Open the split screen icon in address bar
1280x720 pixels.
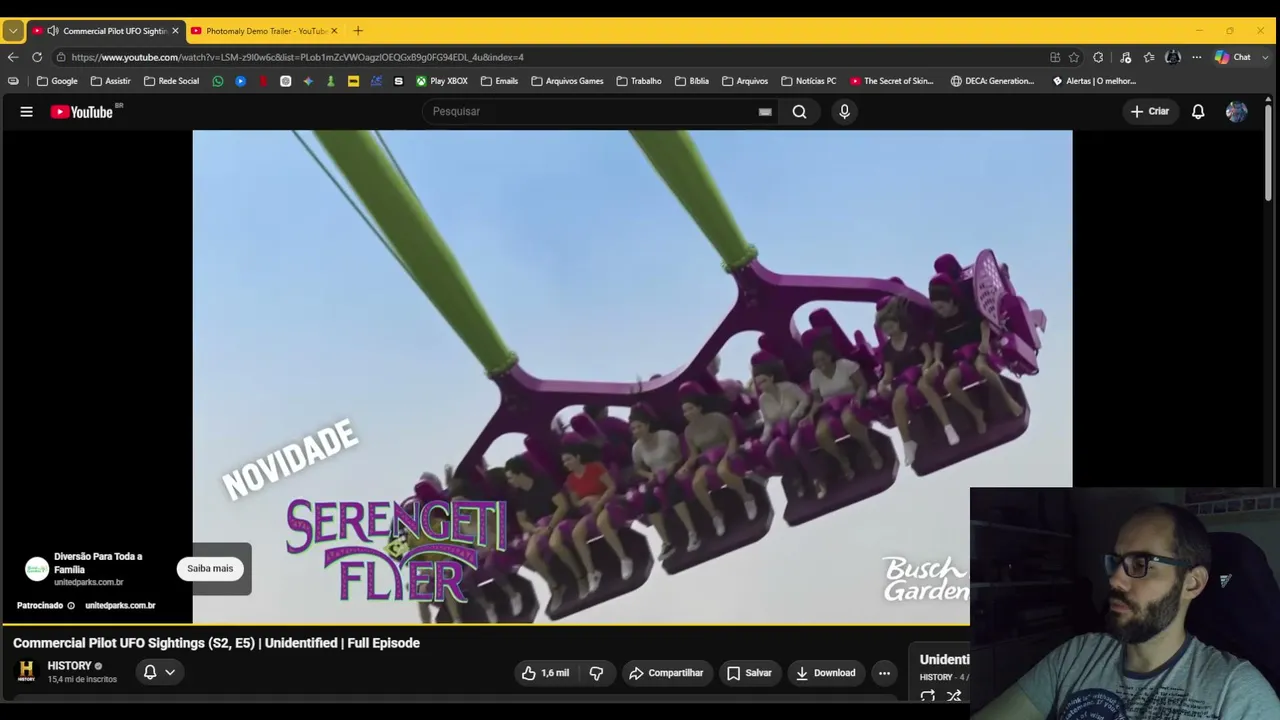(1055, 57)
